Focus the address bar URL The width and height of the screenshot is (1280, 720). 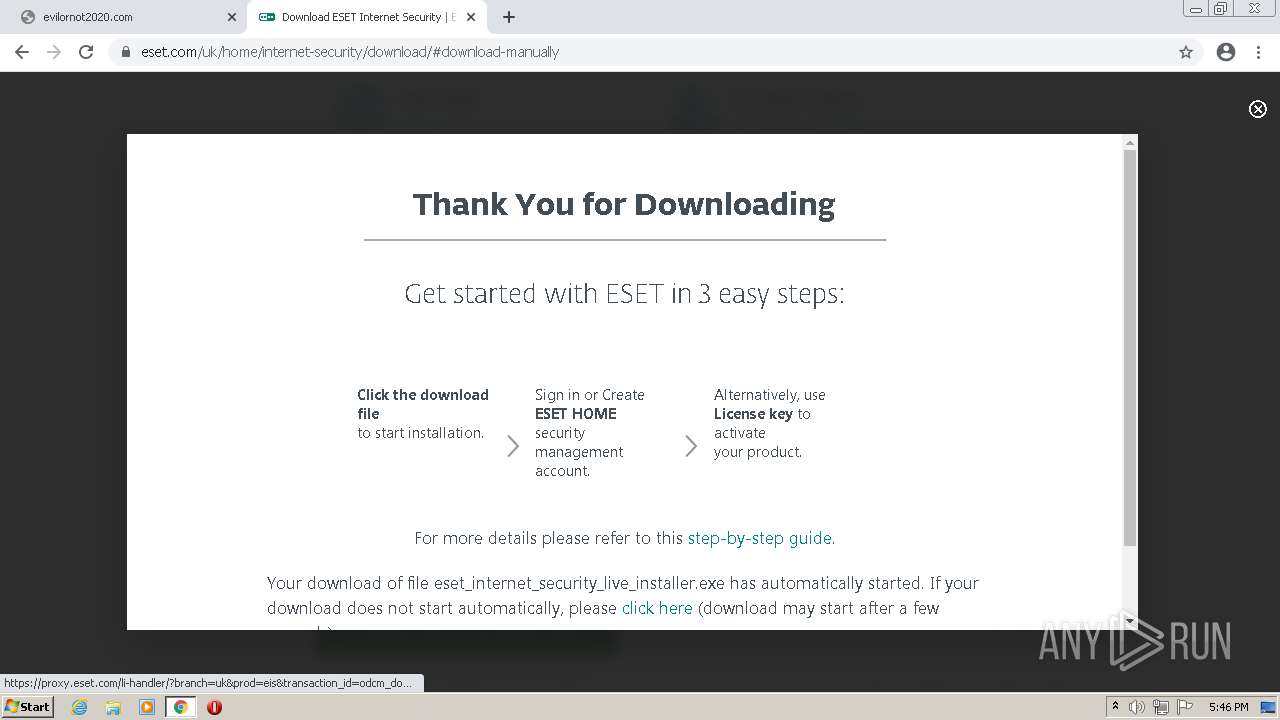(x=350, y=52)
